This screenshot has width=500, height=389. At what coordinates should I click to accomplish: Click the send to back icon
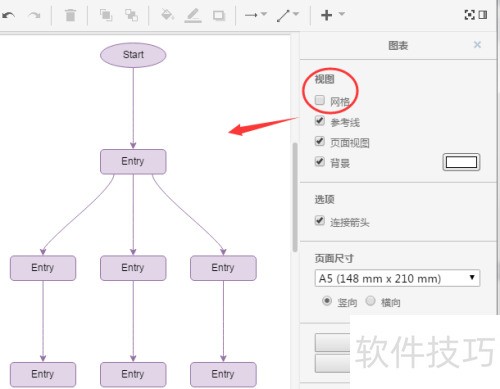click(x=131, y=15)
